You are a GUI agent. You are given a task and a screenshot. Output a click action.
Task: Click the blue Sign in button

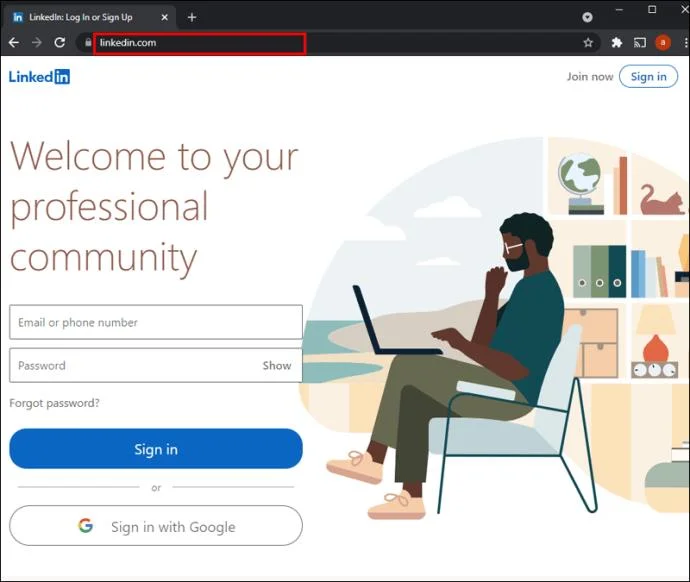[x=156, y=449]
